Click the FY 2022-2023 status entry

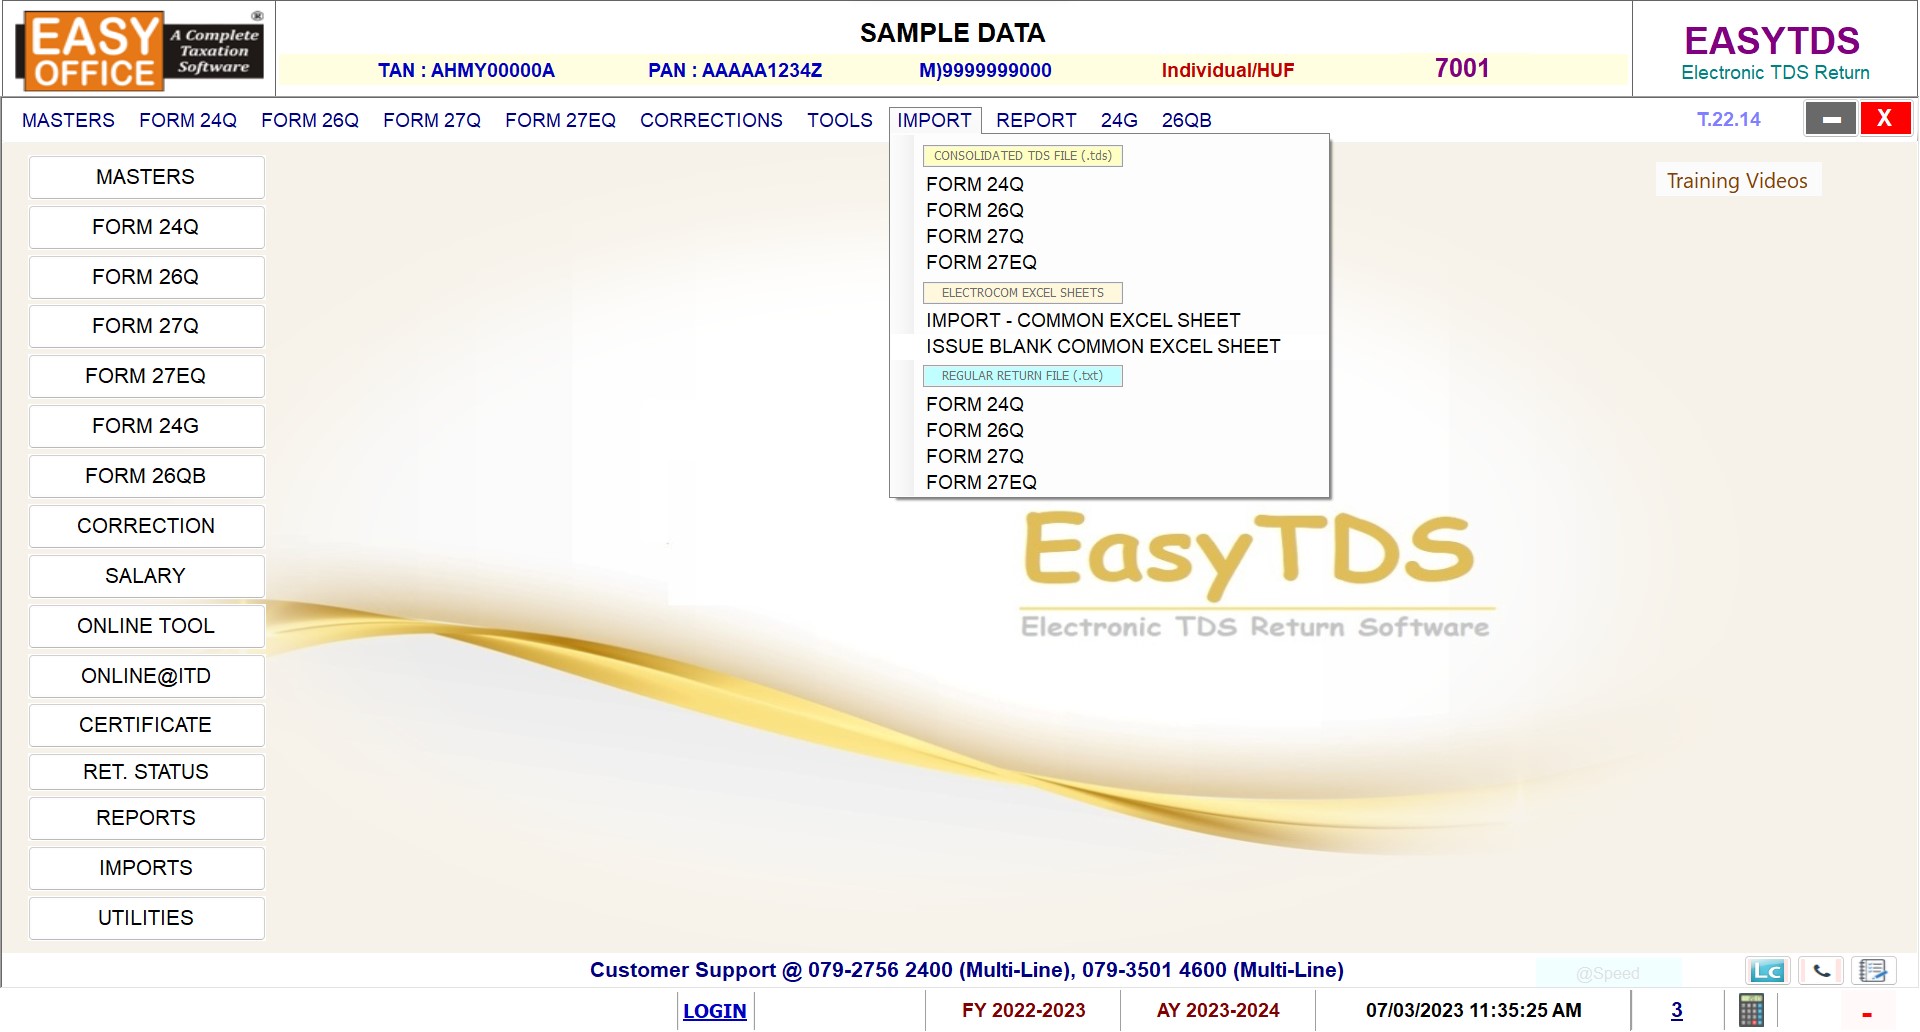(x=1023, y=1010)
